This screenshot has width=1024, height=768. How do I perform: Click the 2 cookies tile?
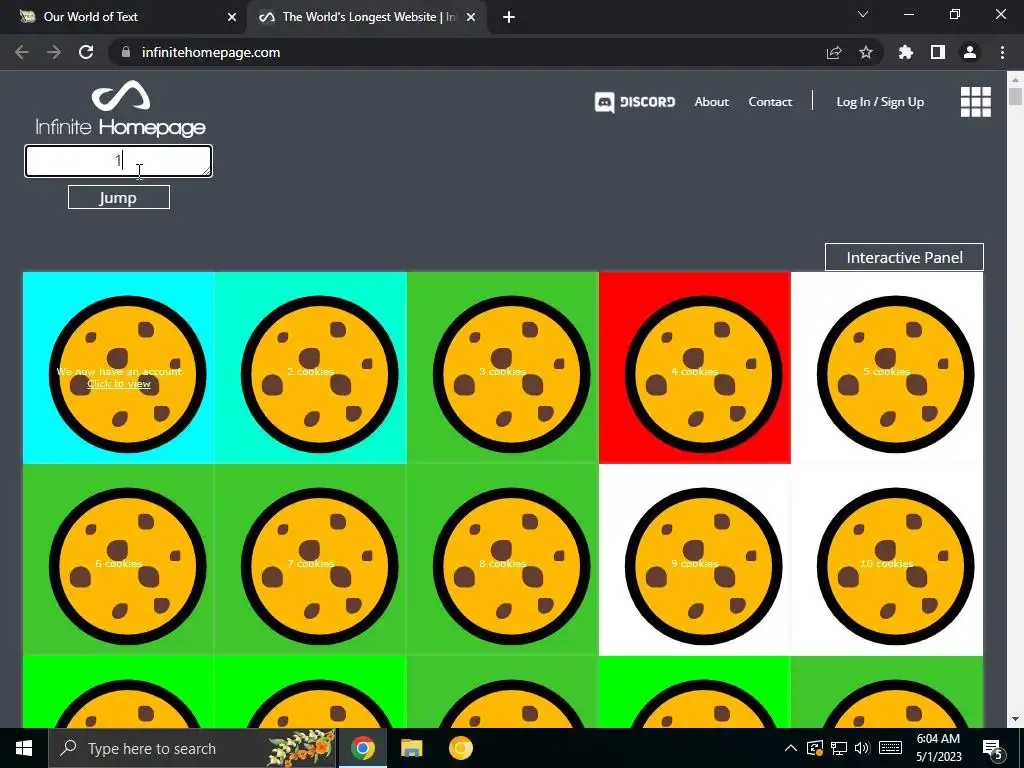[x=311, y=368]
